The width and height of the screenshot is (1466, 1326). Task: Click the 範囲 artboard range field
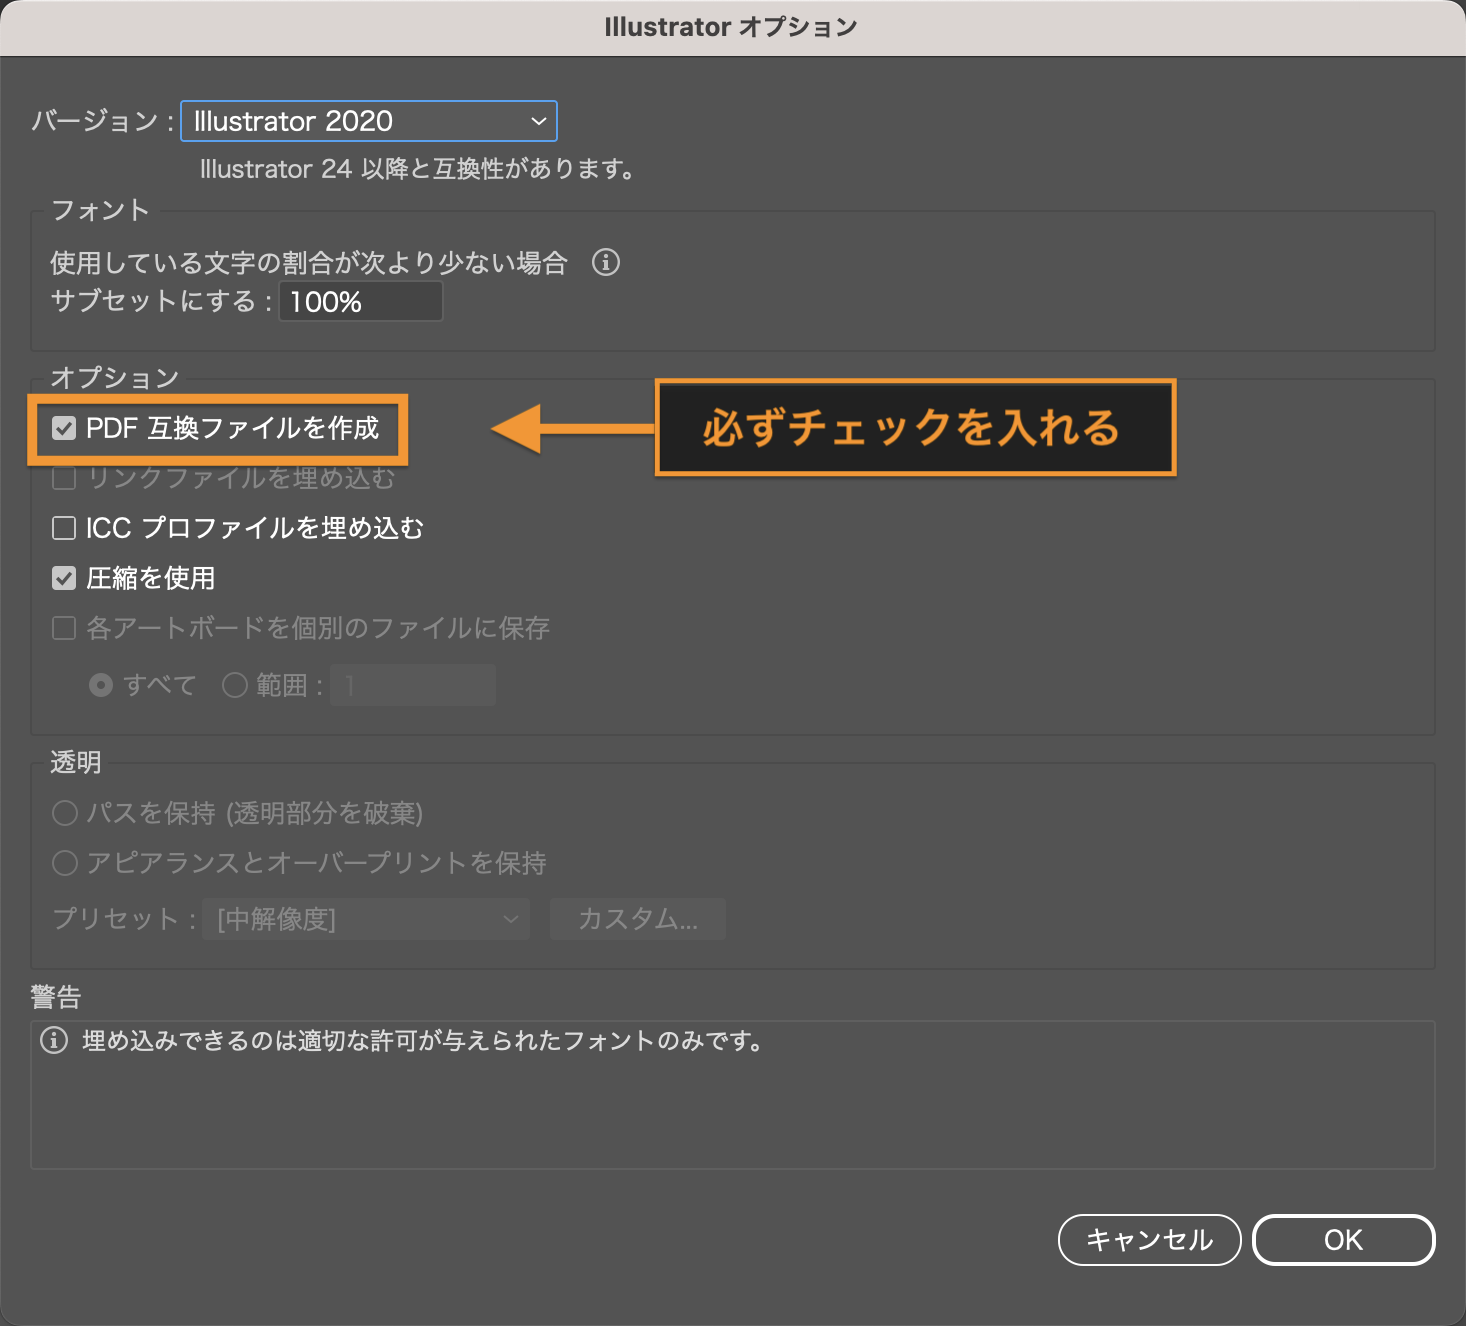tap(413, 685)
